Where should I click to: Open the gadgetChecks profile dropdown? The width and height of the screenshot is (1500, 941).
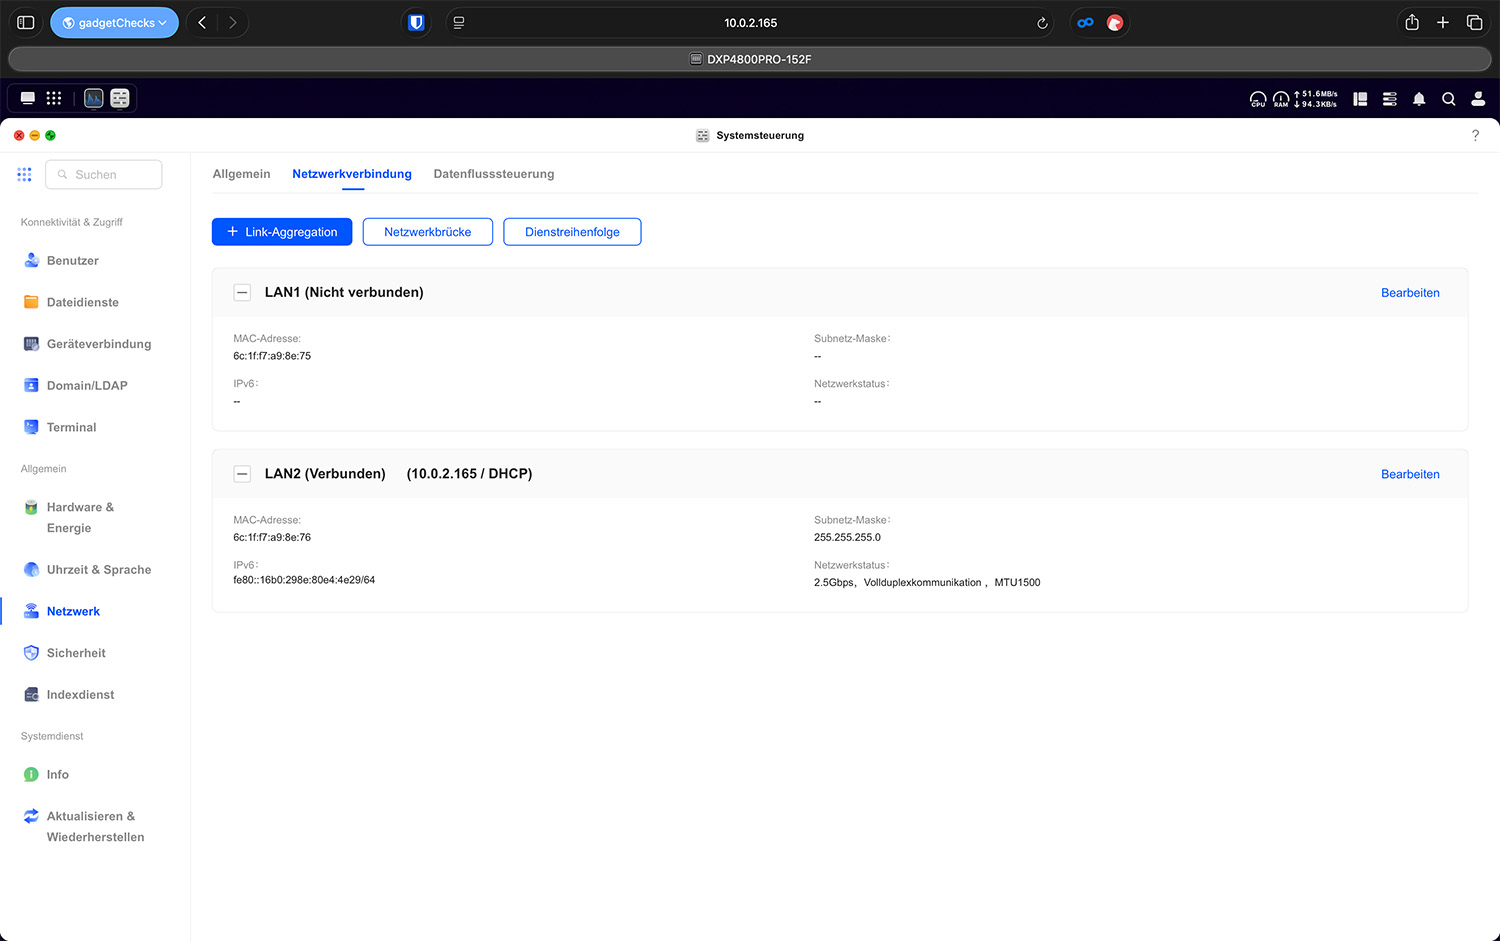click(114, 23)
